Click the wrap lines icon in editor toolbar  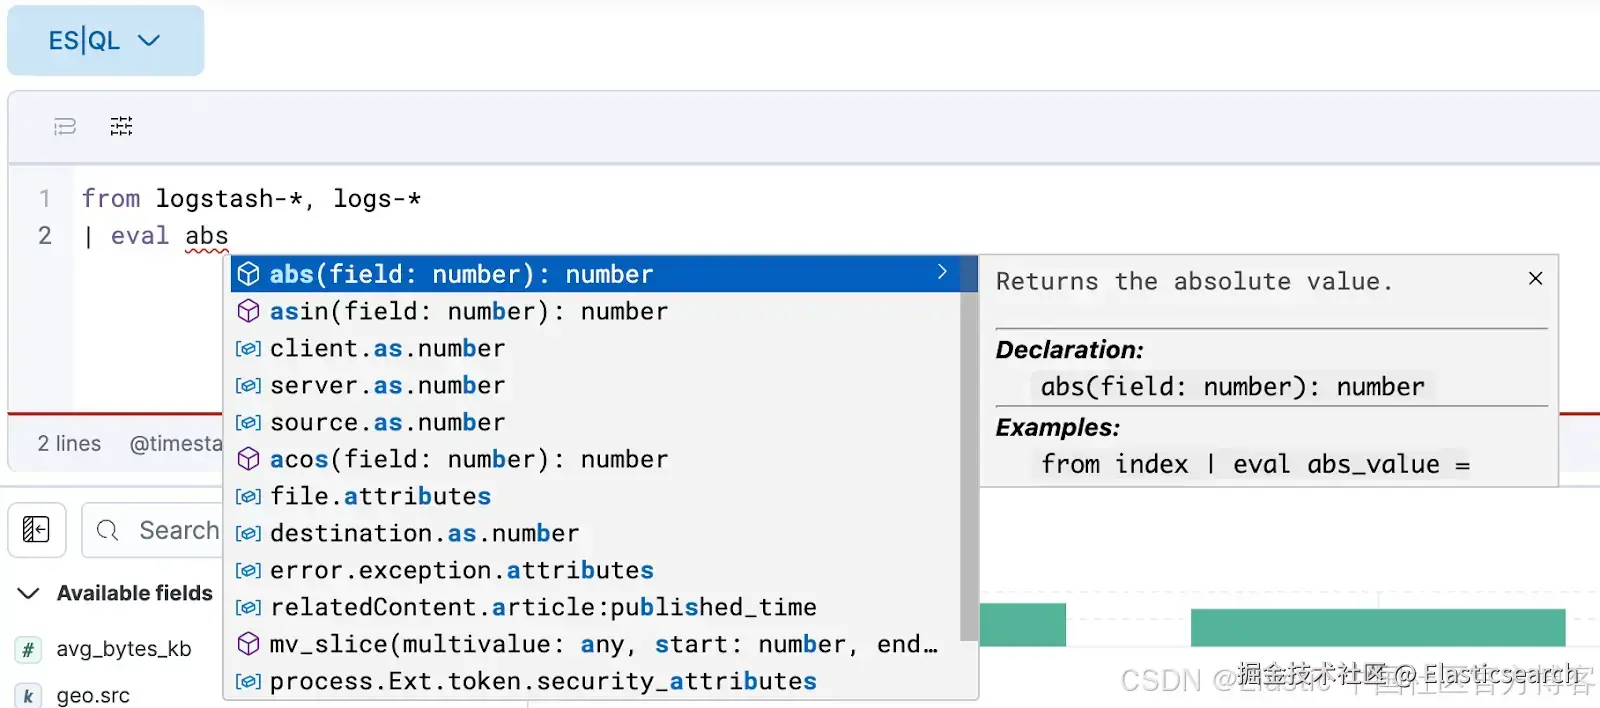[x=65, y=126]
